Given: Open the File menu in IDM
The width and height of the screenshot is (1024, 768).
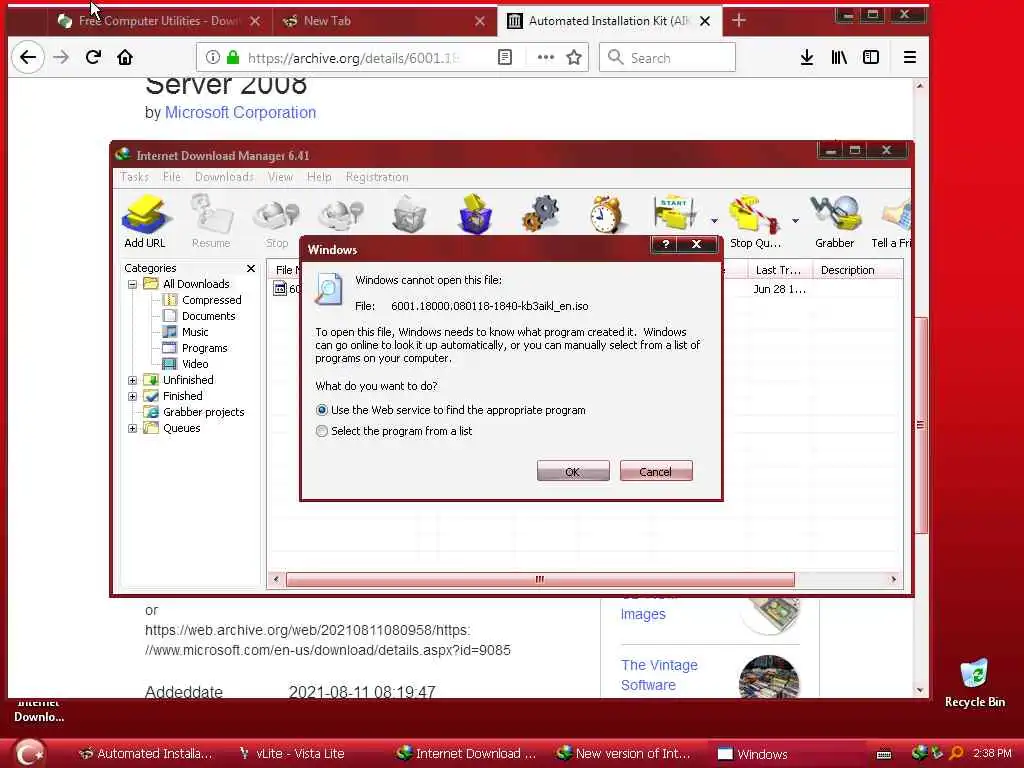Looking at the screenshot, I should point(172,177).
